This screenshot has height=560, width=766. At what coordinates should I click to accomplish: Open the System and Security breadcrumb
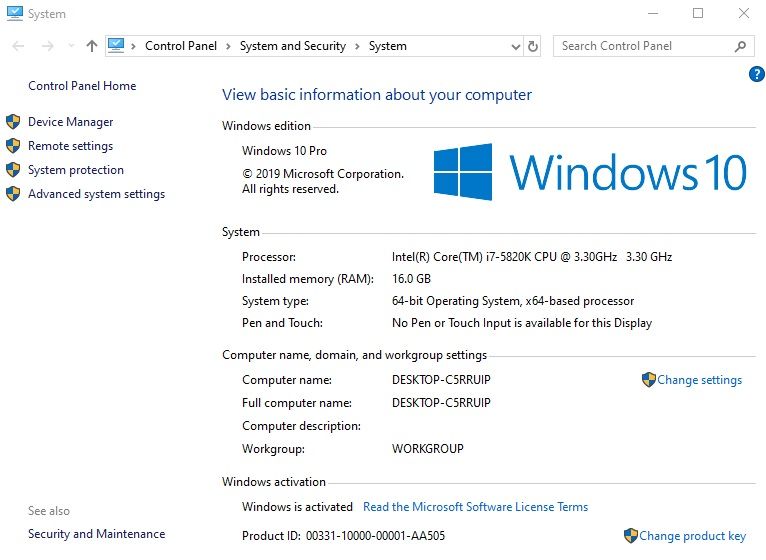pos(293,46)
